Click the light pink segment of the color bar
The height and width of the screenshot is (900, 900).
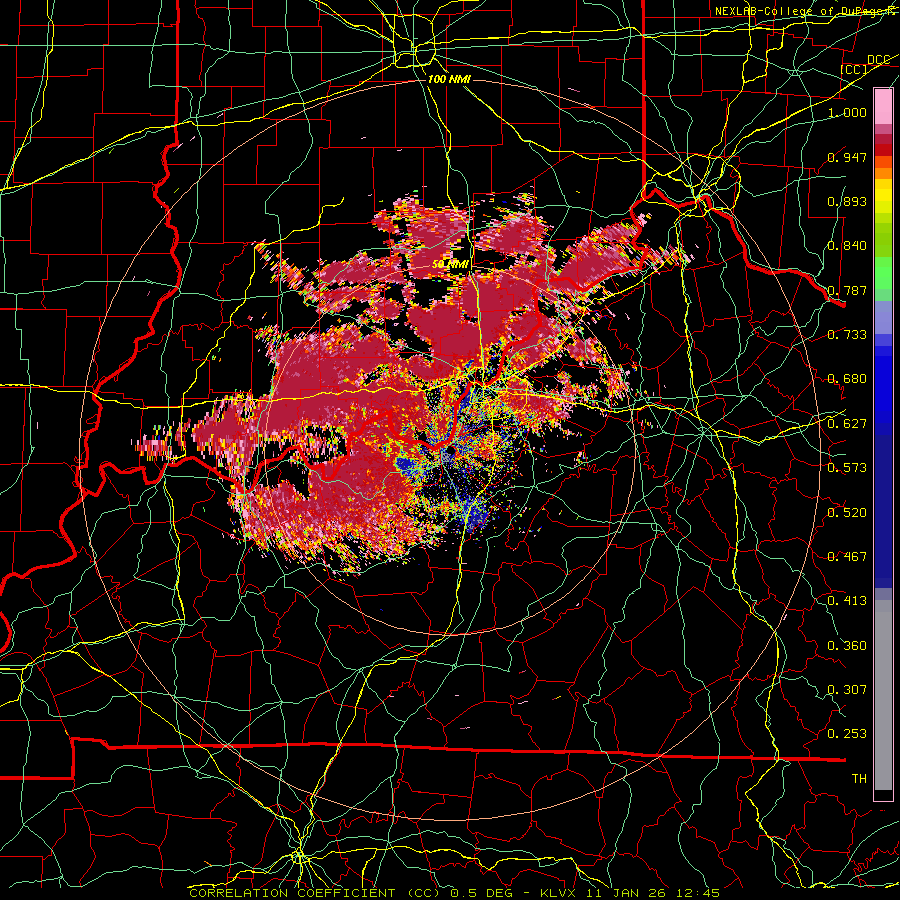point(883,106)
